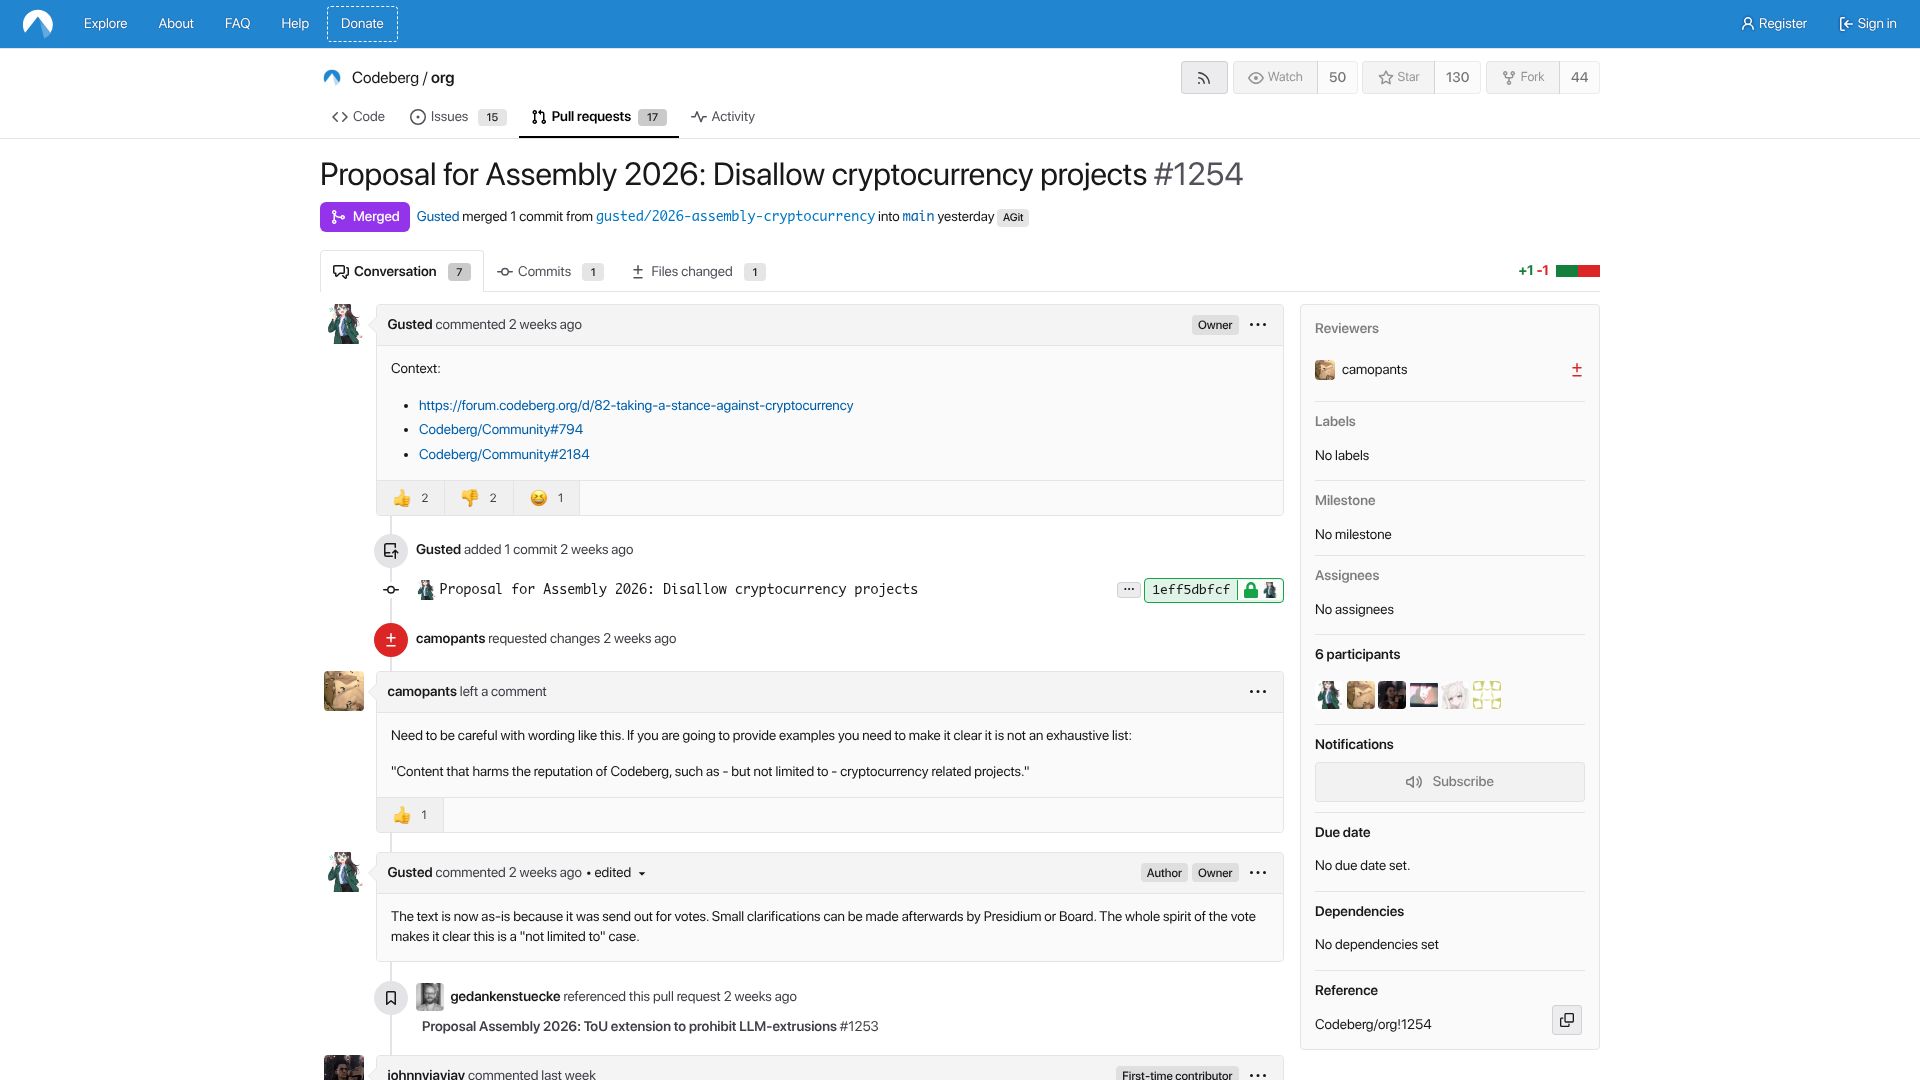Open the Activity tab

[723, 117]
